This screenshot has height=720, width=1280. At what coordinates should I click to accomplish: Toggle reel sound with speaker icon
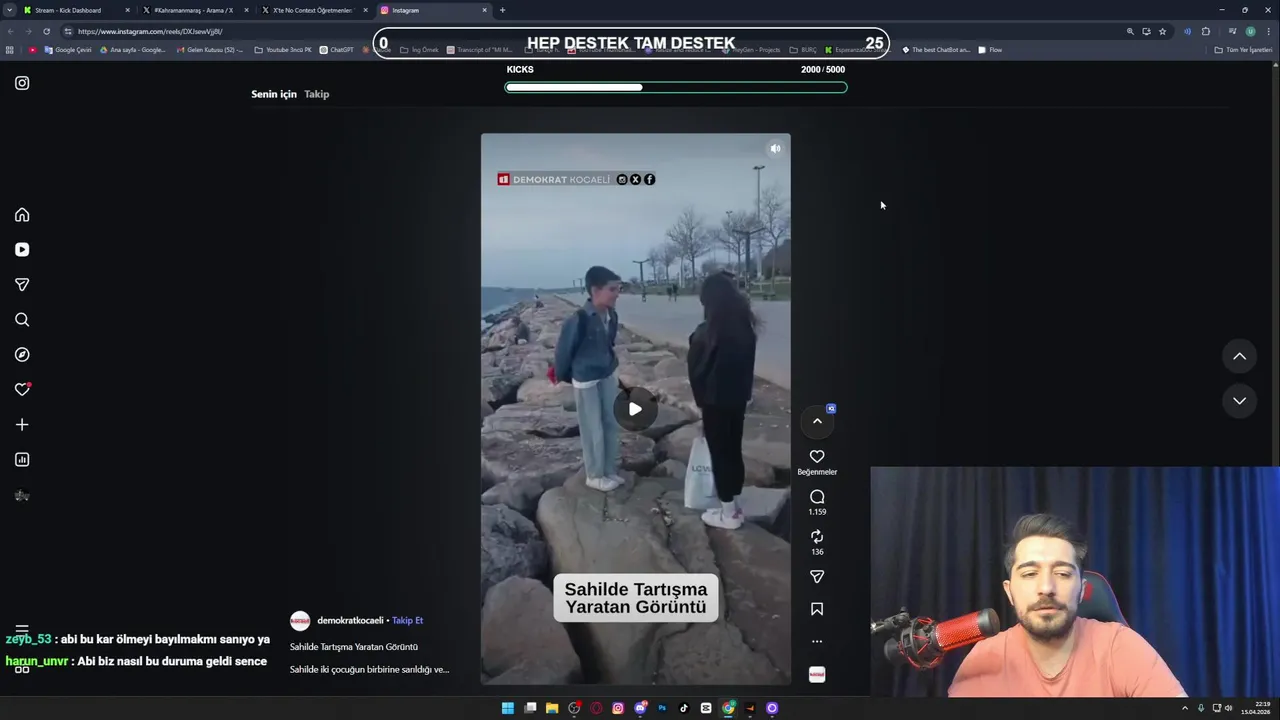click(775, 148)
